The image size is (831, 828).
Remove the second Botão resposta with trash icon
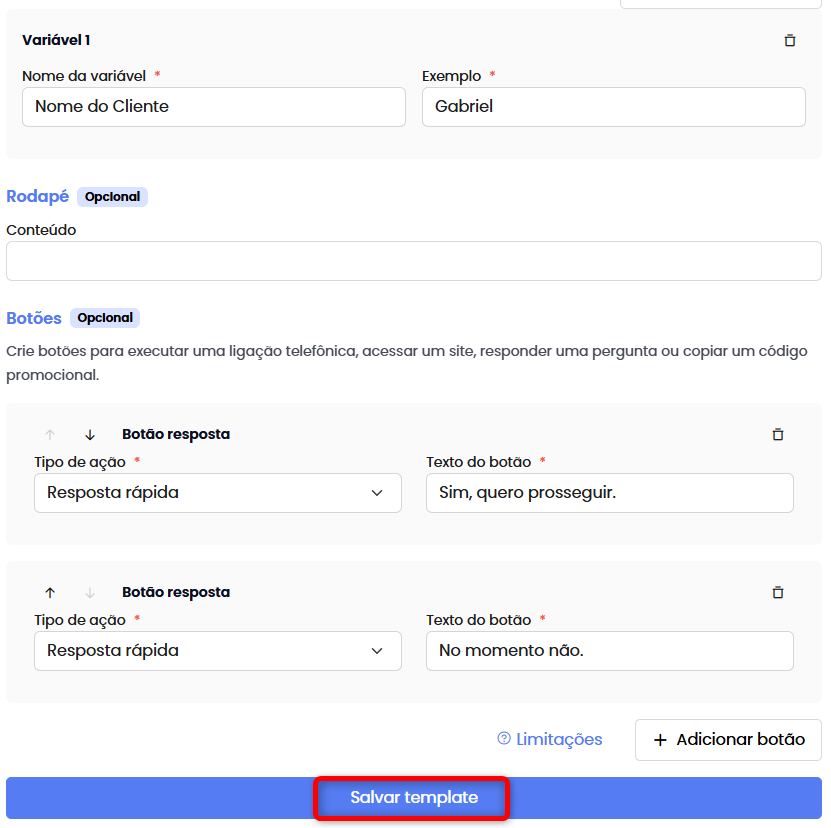pyautogui.click(x=778, y=592)
